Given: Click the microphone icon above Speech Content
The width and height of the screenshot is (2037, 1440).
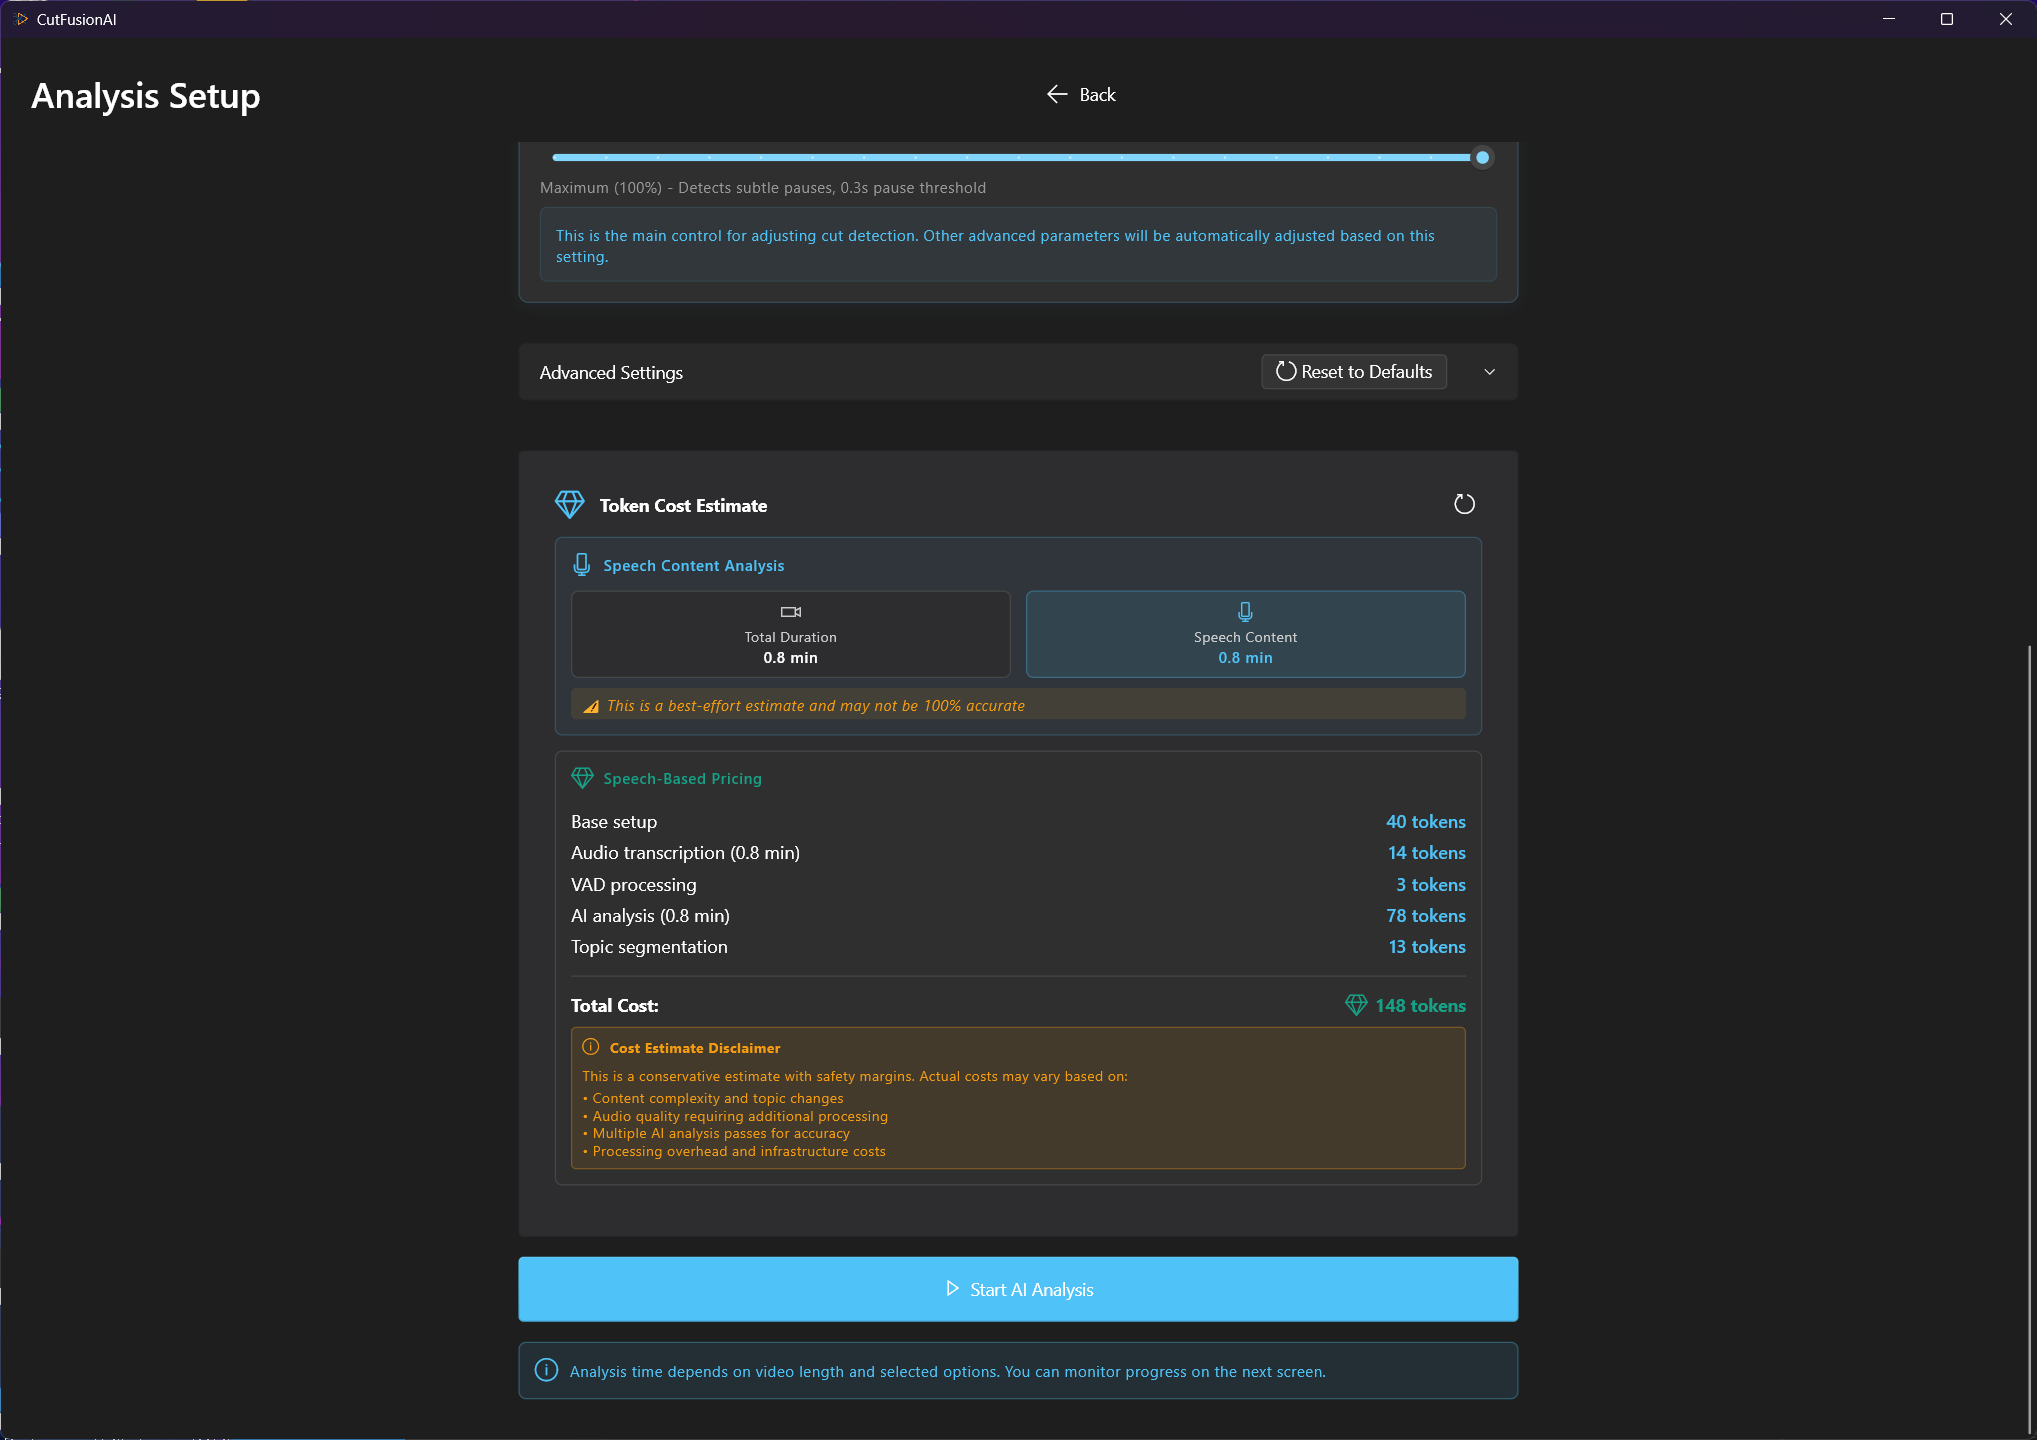Looking at the screenshot, I should click(x=1245, y=611).
